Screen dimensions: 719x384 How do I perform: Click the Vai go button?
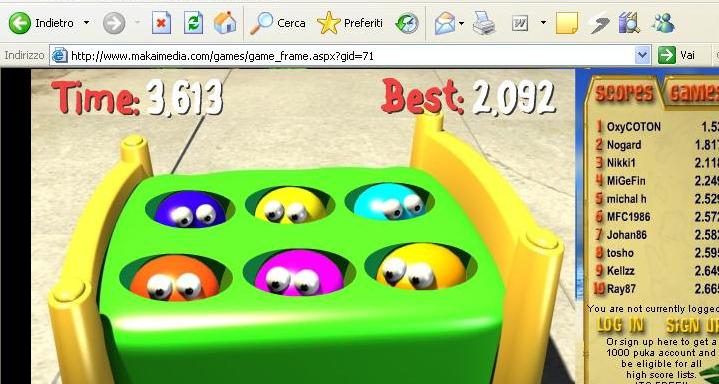tap(677, 56)
